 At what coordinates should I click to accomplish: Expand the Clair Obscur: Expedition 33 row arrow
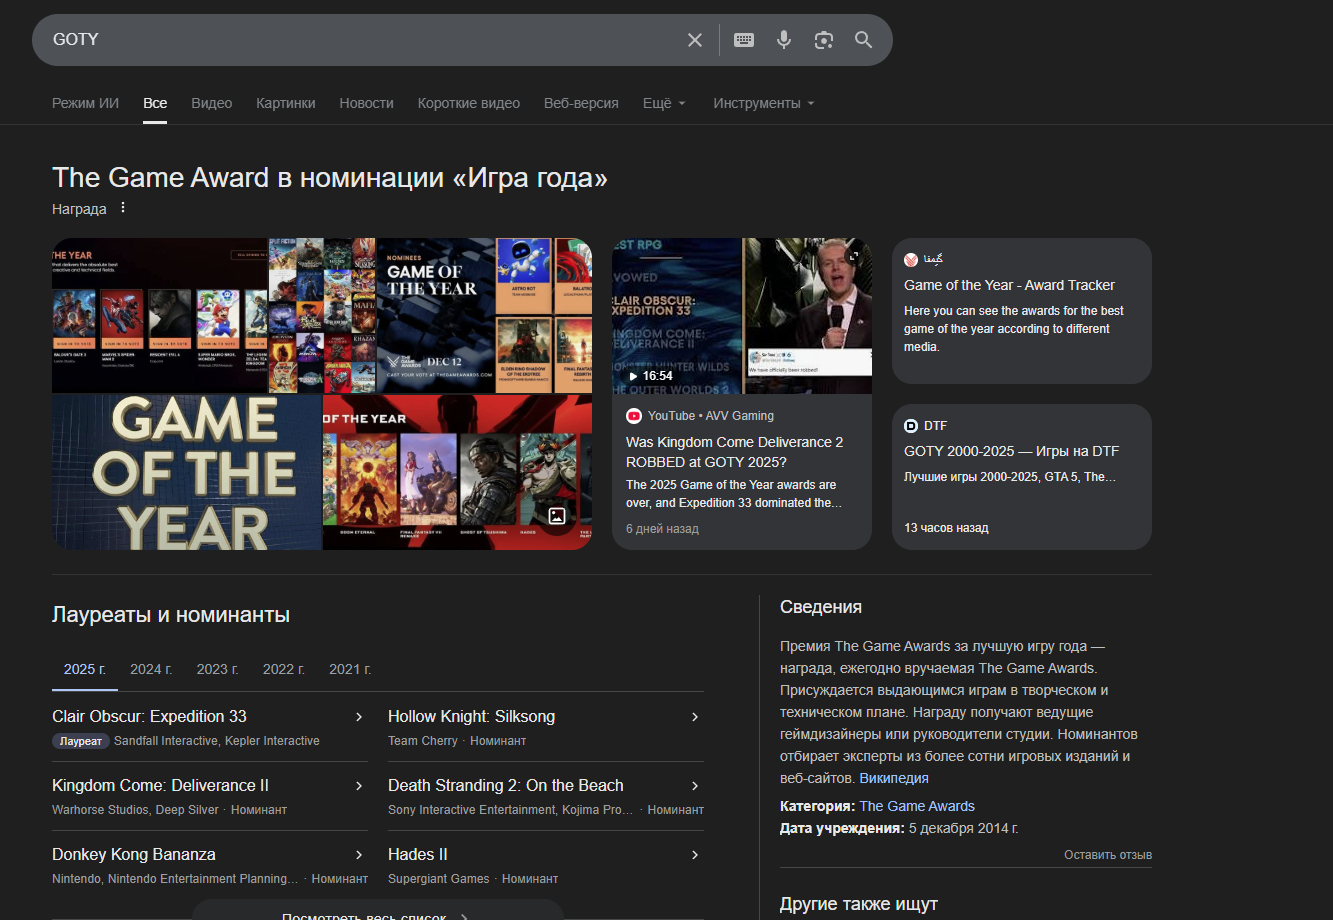[x=359, y=717]
